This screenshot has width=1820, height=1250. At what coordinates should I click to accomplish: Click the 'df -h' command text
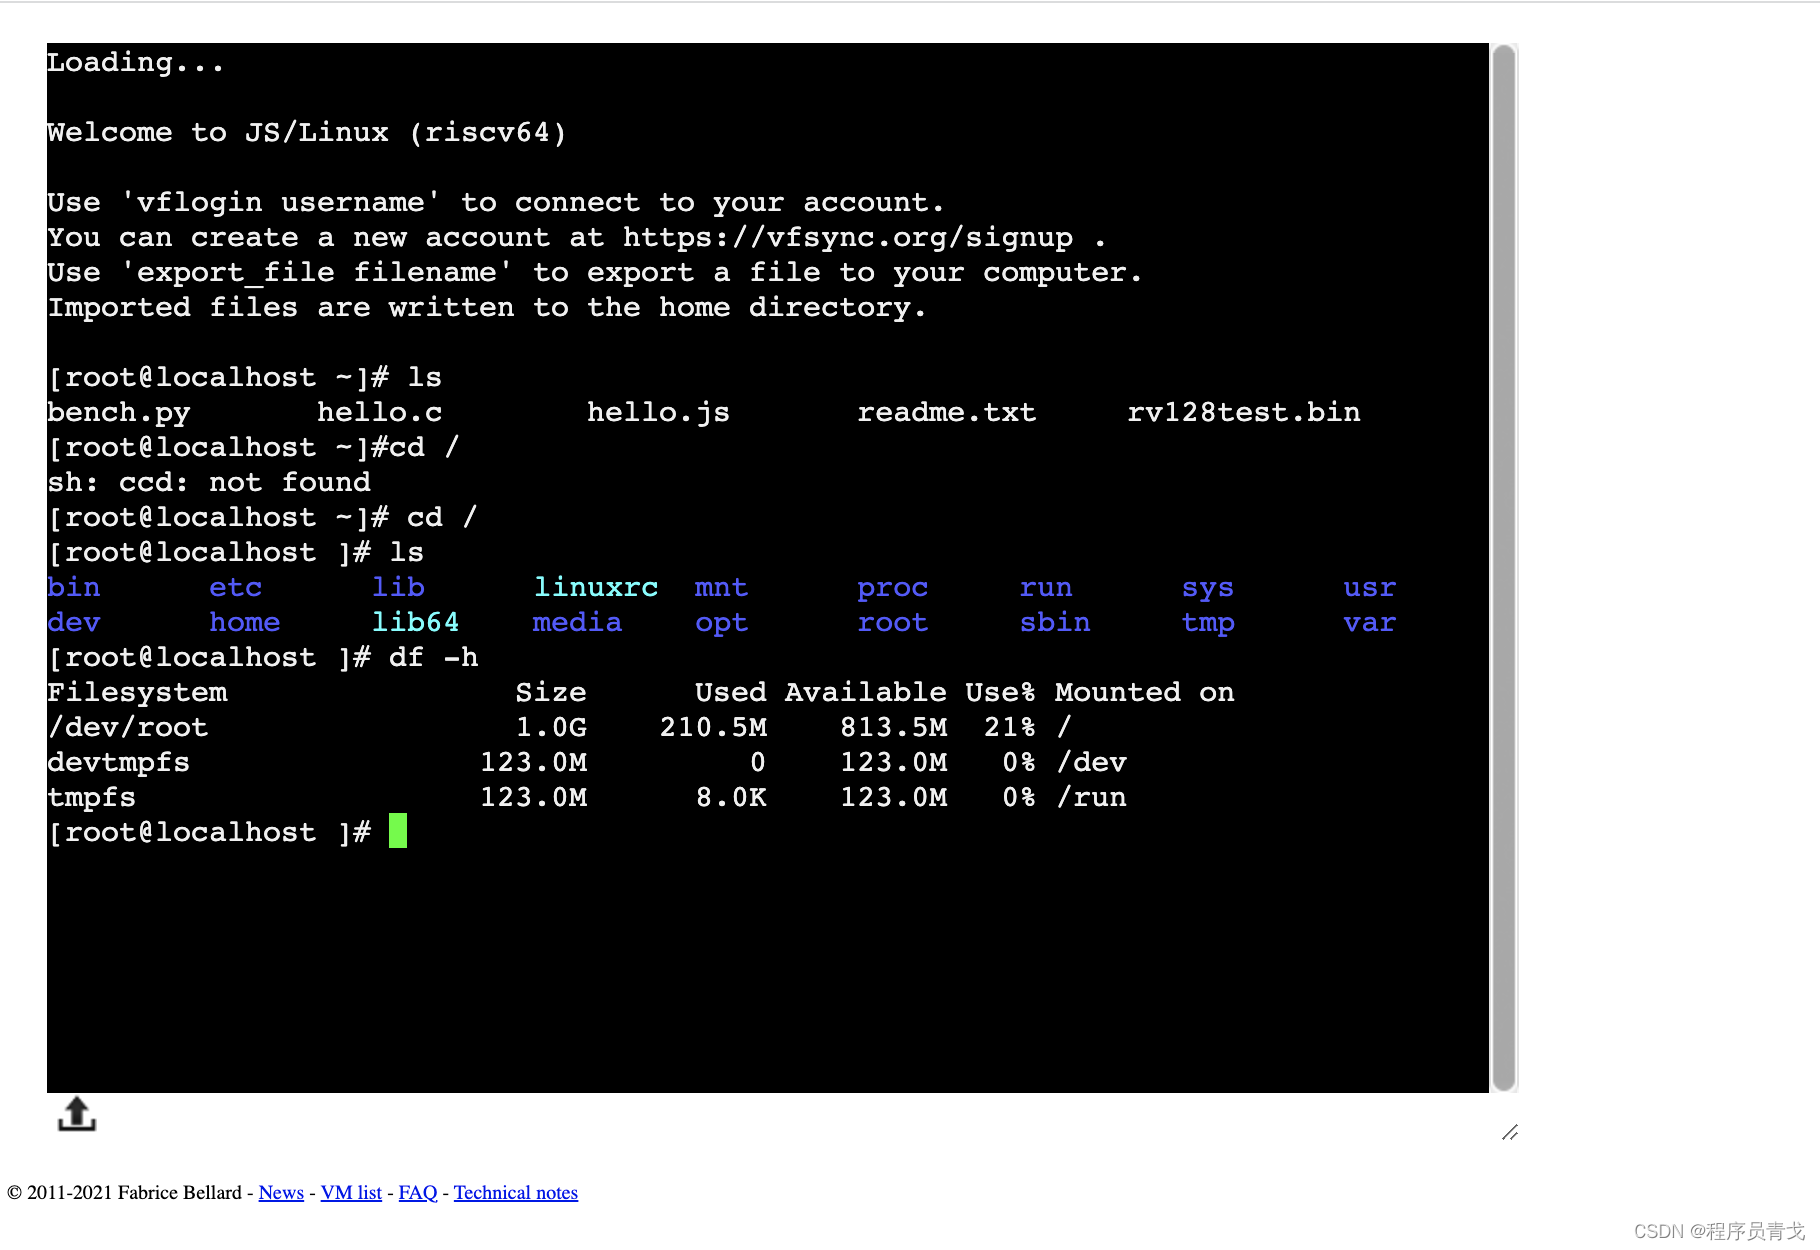pos(434,657)
